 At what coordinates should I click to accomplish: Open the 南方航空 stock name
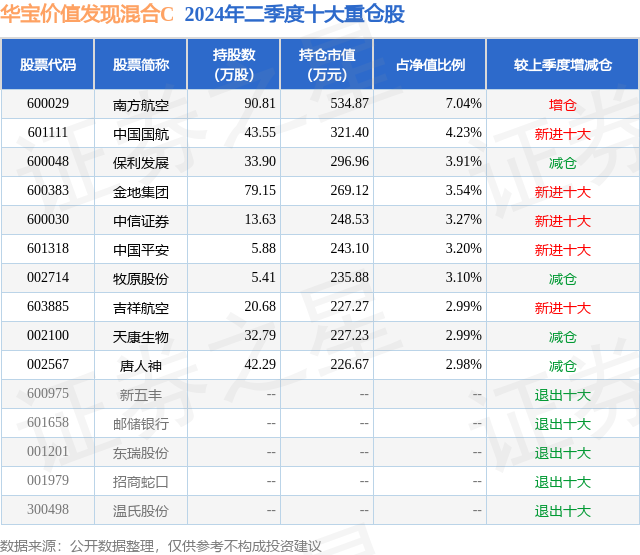(x=141, y=106)
